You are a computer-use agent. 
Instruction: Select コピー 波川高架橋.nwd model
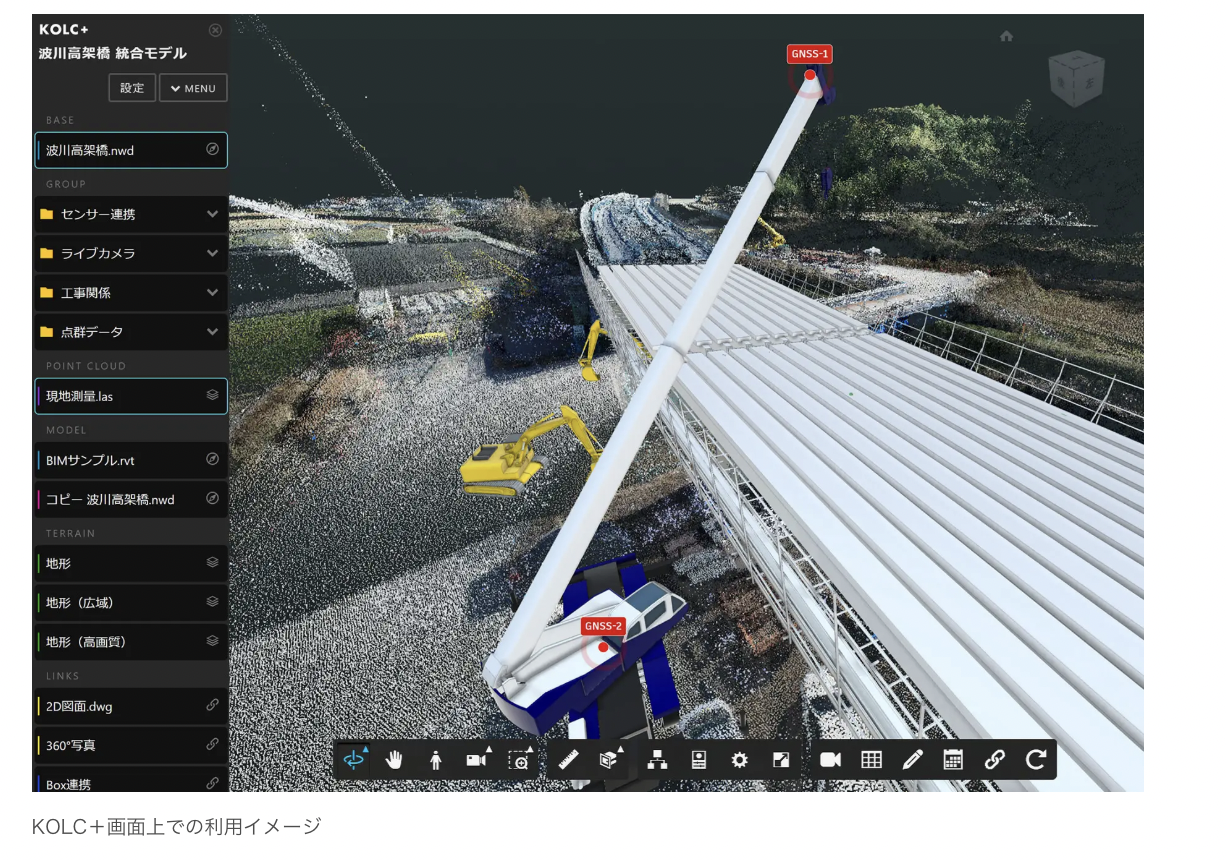tap(131, 499)
